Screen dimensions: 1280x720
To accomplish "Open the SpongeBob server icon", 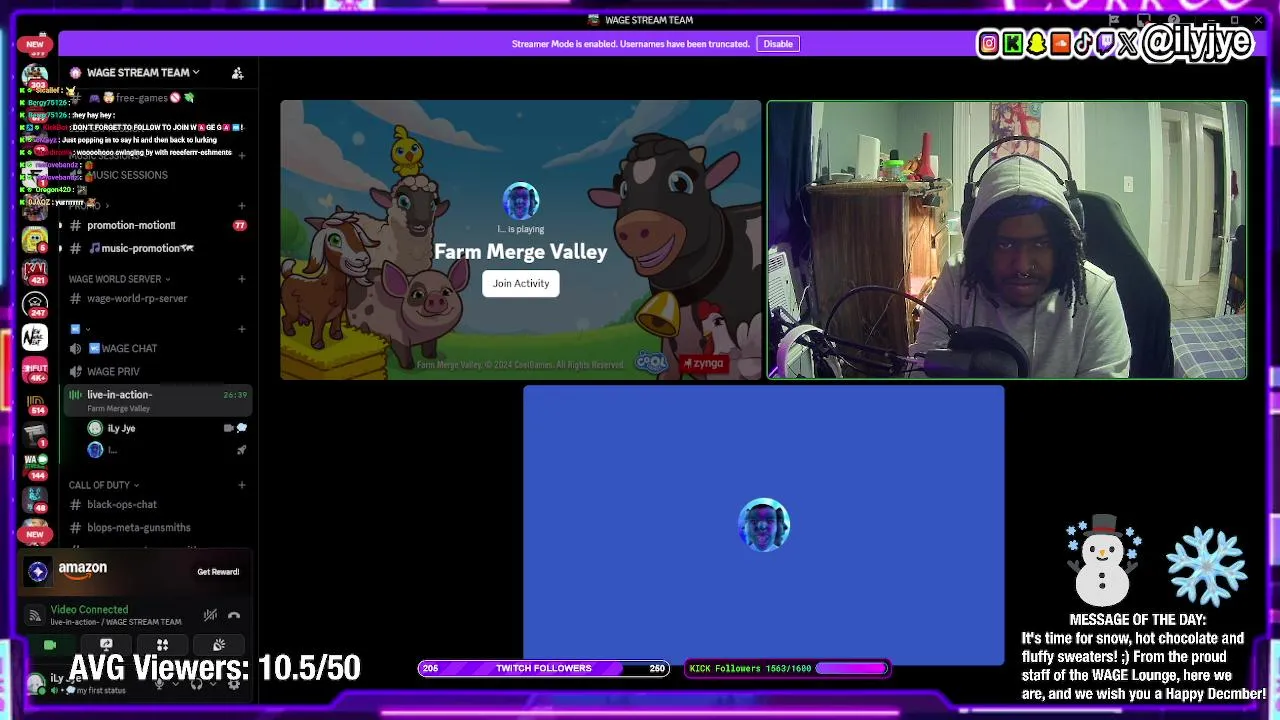I will tap(35, 240).
